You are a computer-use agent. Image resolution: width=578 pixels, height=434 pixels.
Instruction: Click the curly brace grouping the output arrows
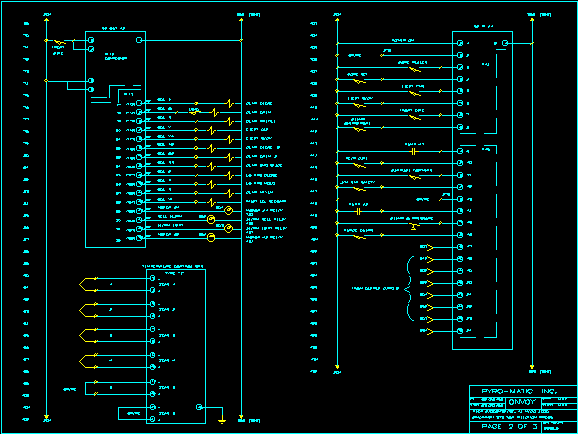[408, 289]
